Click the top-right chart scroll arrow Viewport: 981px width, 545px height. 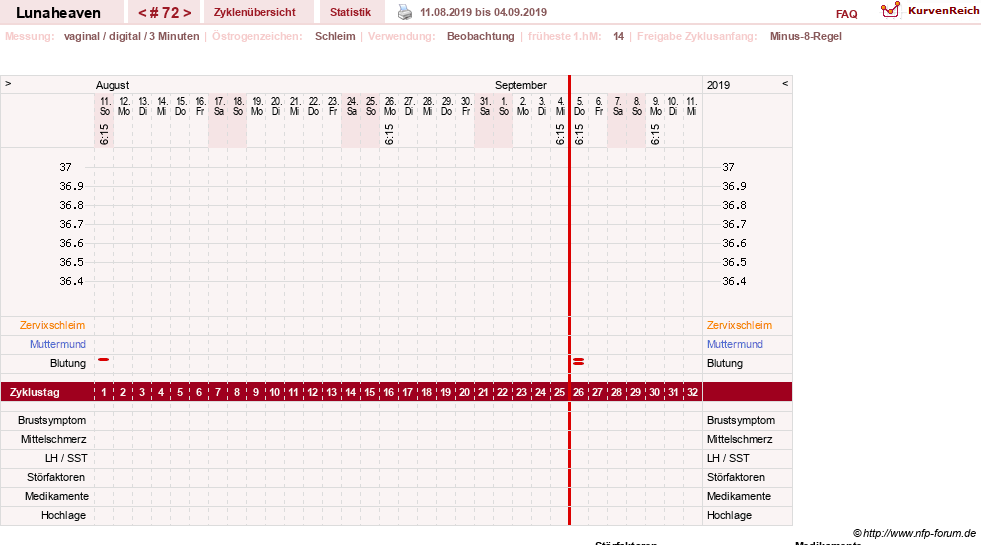[785, 83]
